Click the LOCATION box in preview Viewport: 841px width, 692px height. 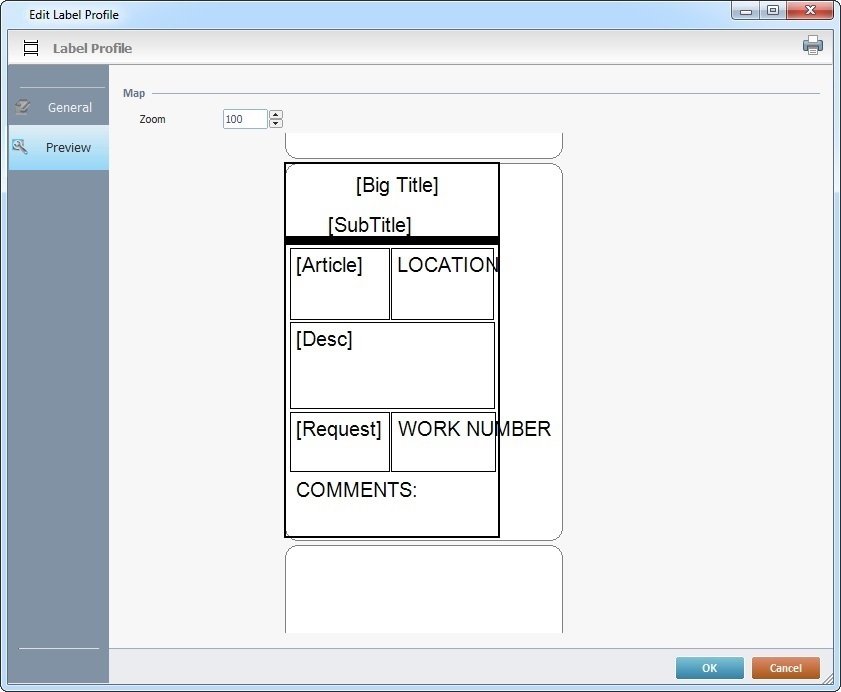(442, 283)
